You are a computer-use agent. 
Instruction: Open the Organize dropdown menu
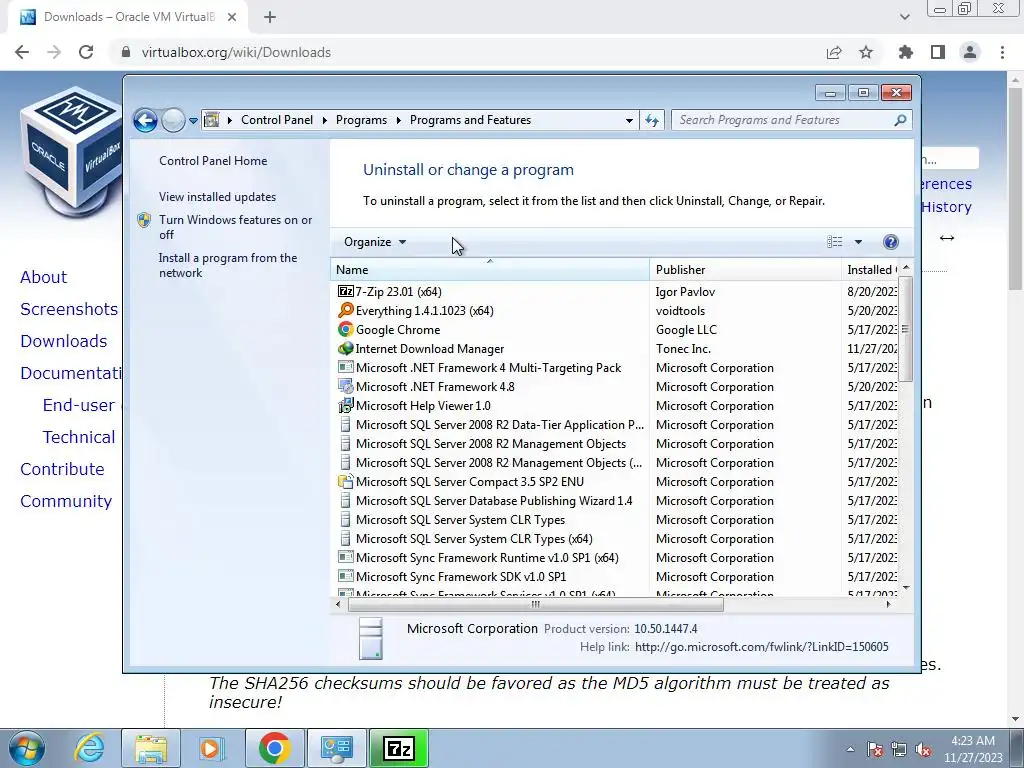tap(375, 242)
